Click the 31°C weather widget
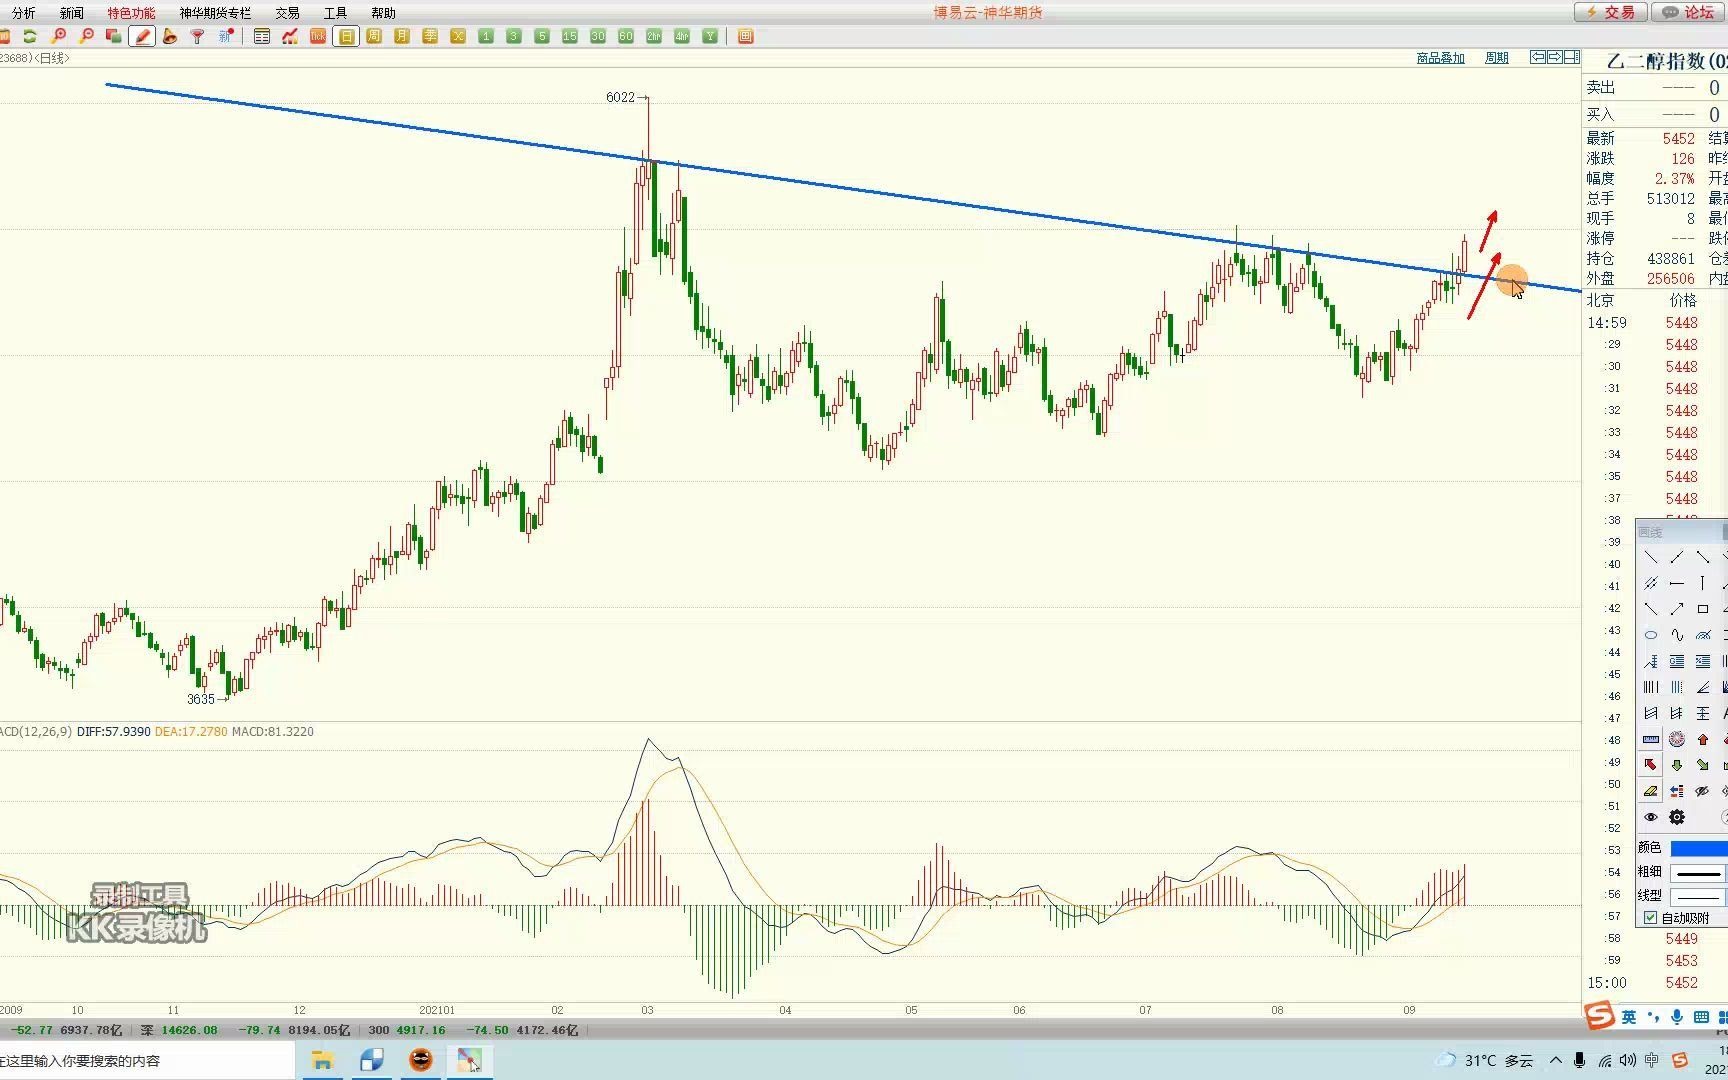 (x=1485, y=1060)
